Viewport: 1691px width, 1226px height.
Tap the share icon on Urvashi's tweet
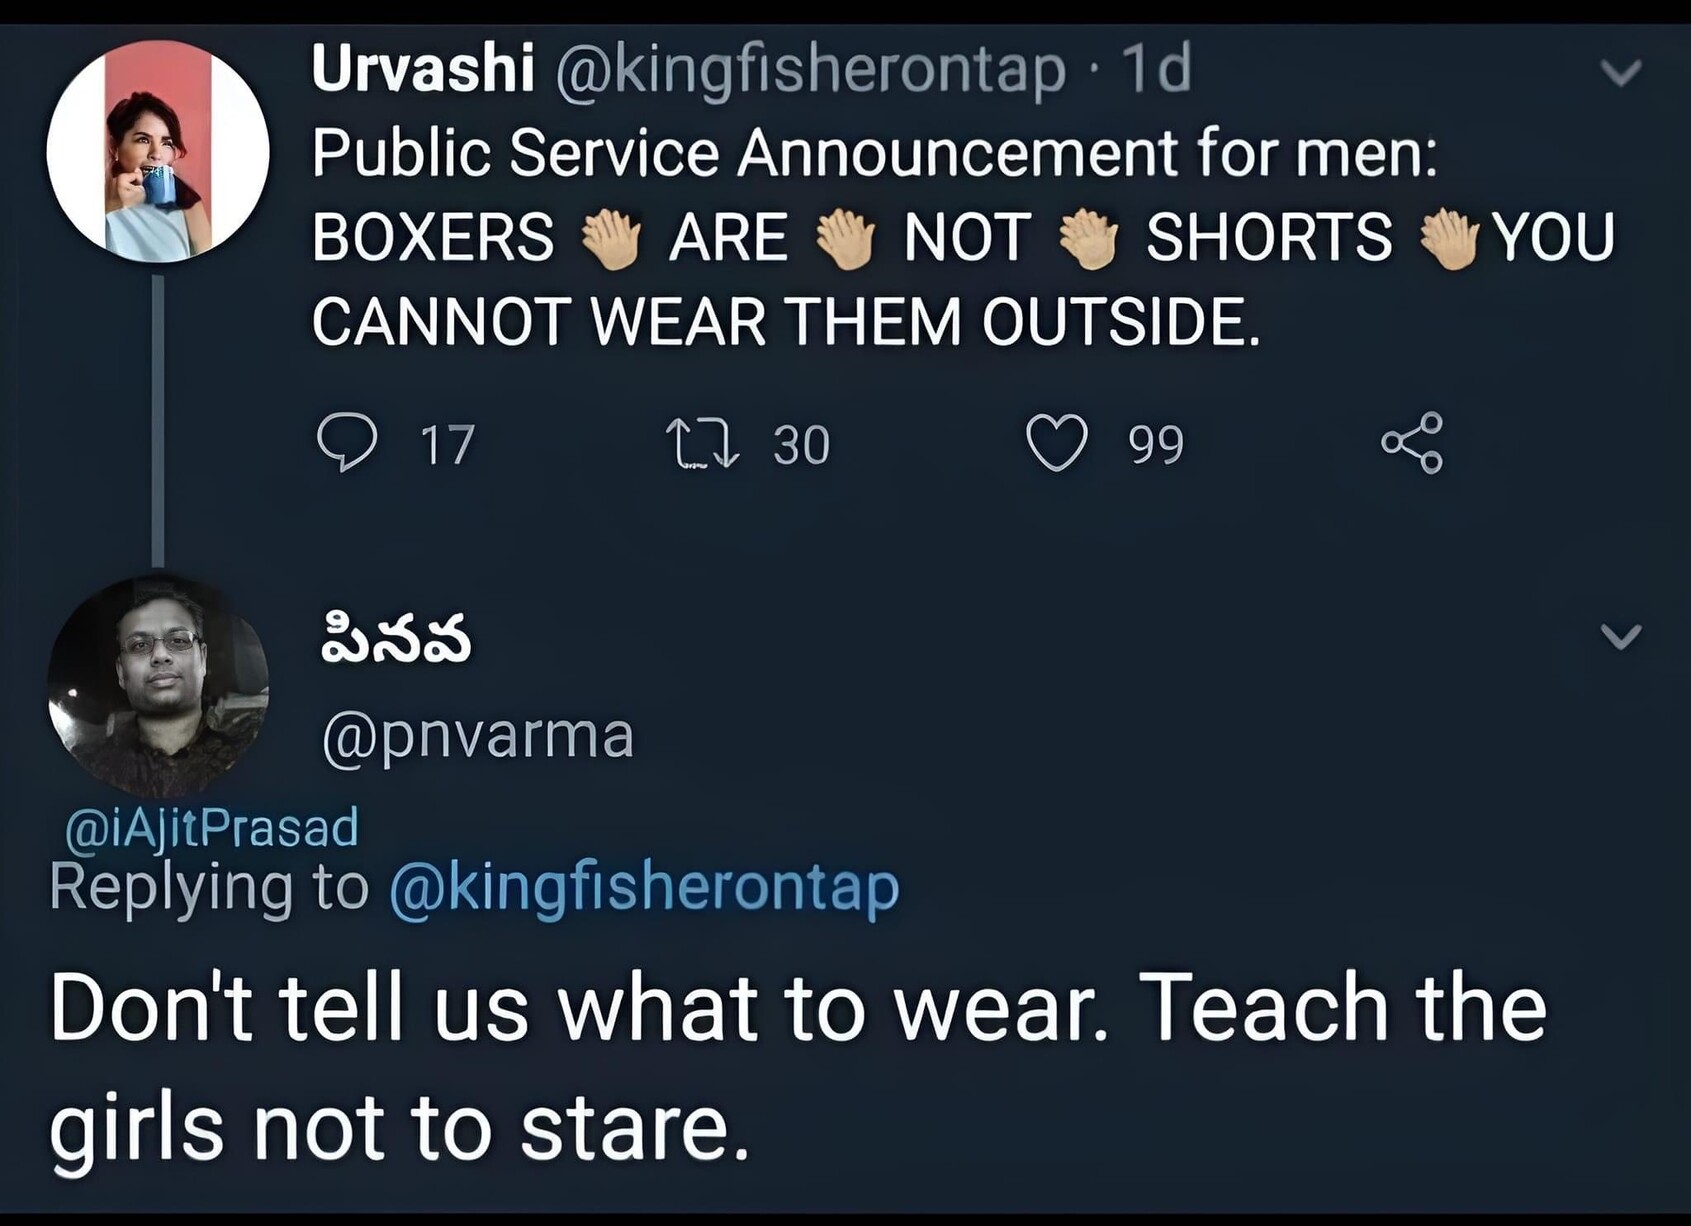click(x=1412, y=442)
